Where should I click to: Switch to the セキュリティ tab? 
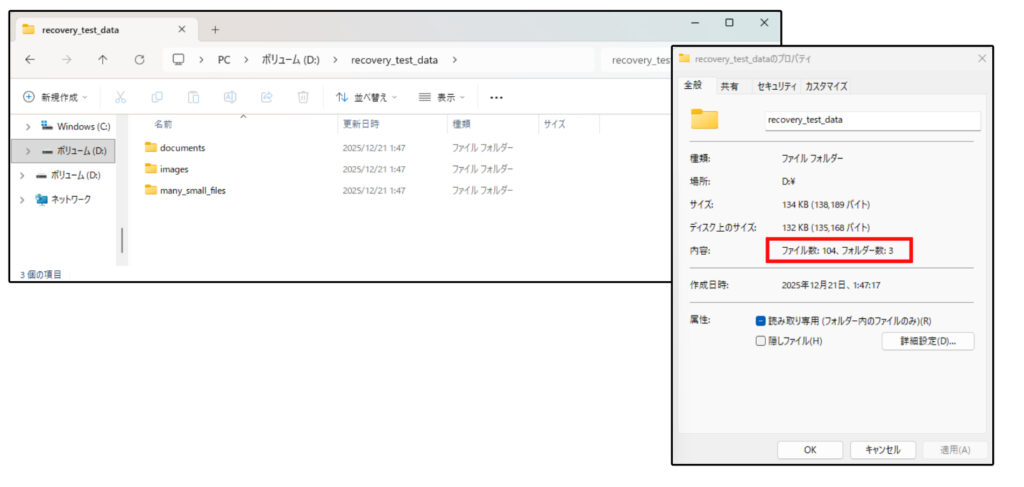click(x=776, y=87)
